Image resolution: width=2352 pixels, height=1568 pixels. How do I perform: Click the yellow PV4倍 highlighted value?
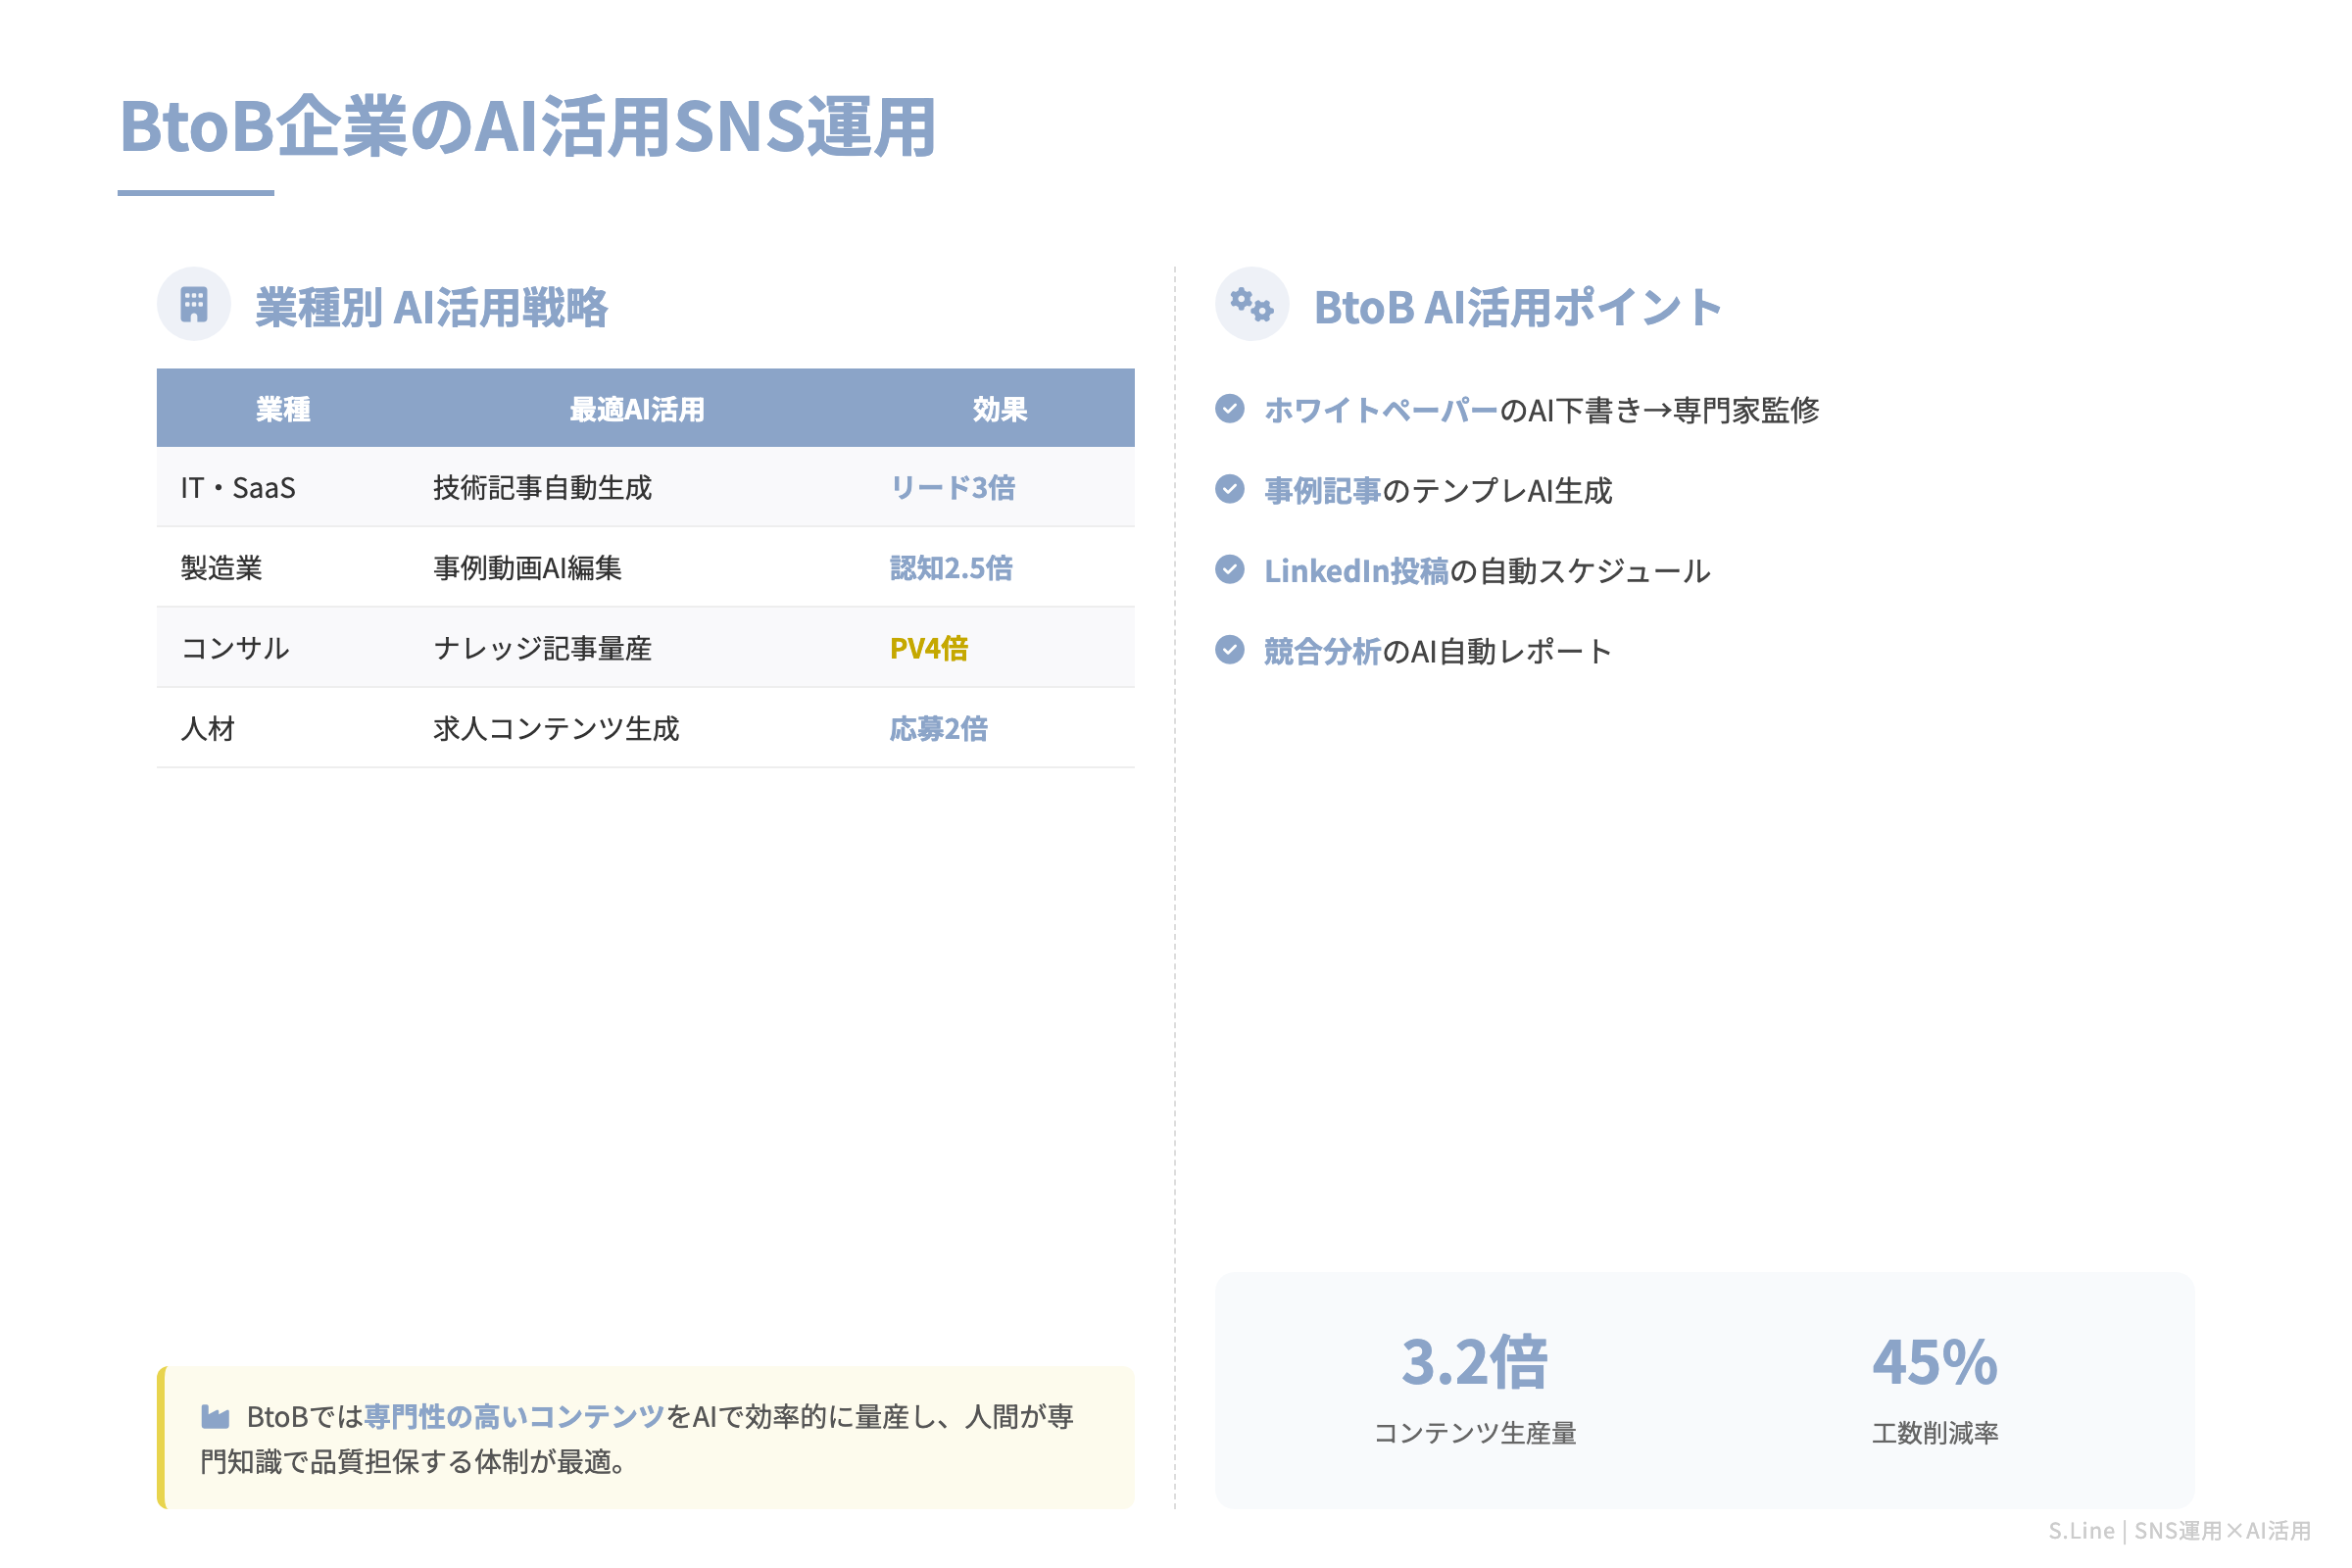[x=930, y=648]
